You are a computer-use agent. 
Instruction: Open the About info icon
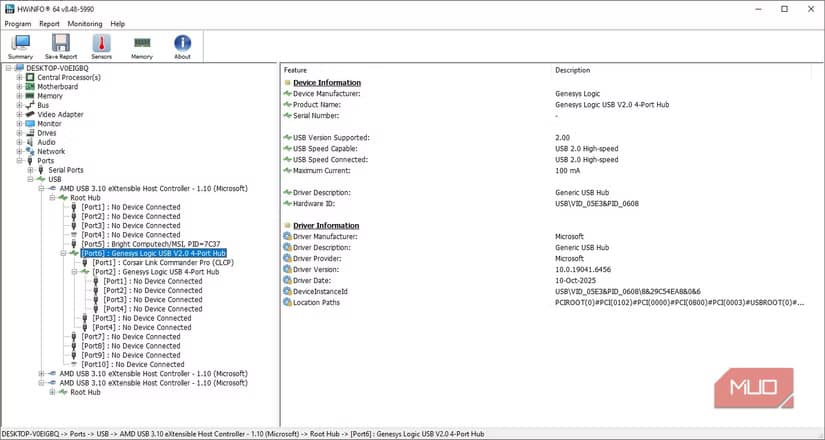pos(183,43)
